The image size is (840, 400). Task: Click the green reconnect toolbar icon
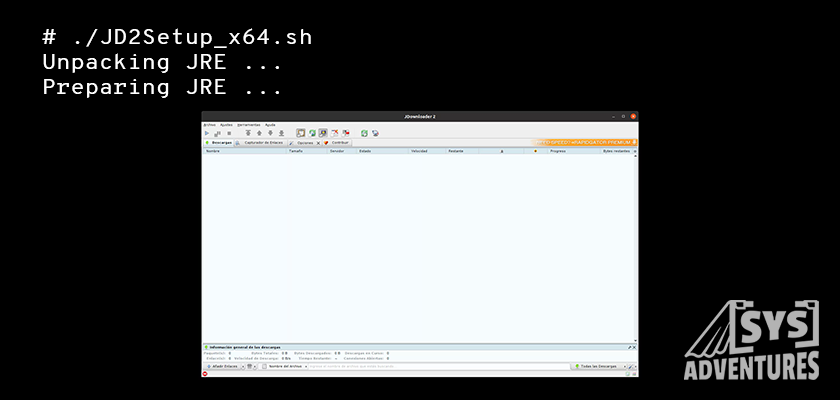tap(364, 133)
